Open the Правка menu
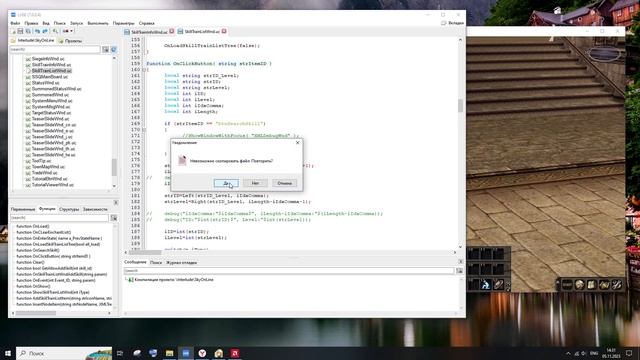Viewport: 640px width, 360px height. point(31,23)
